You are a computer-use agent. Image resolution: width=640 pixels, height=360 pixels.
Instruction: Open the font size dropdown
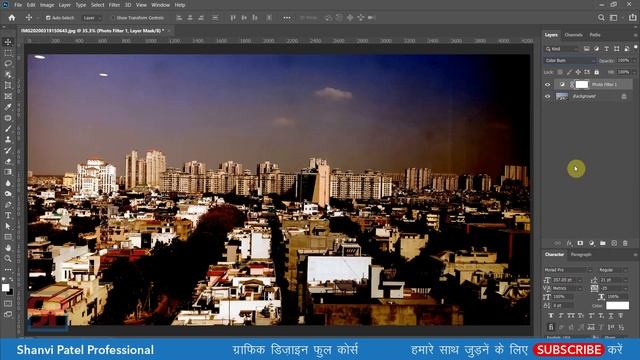click(580, 280)
